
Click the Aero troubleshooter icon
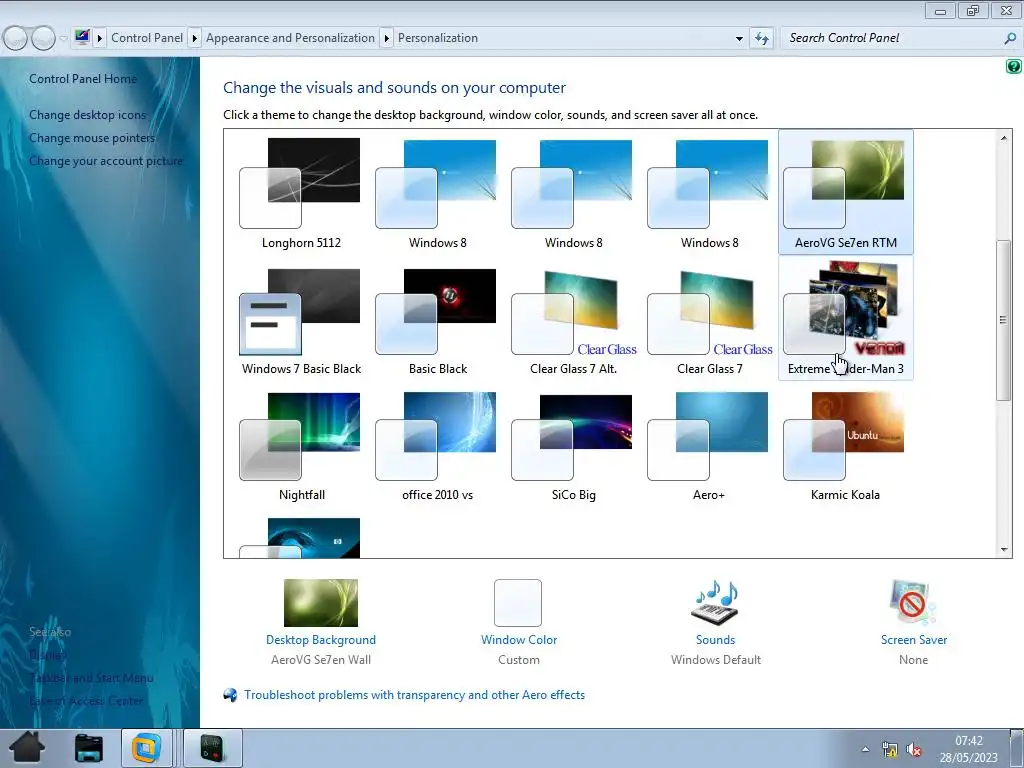pyautogui.click(x=231, y=695)
